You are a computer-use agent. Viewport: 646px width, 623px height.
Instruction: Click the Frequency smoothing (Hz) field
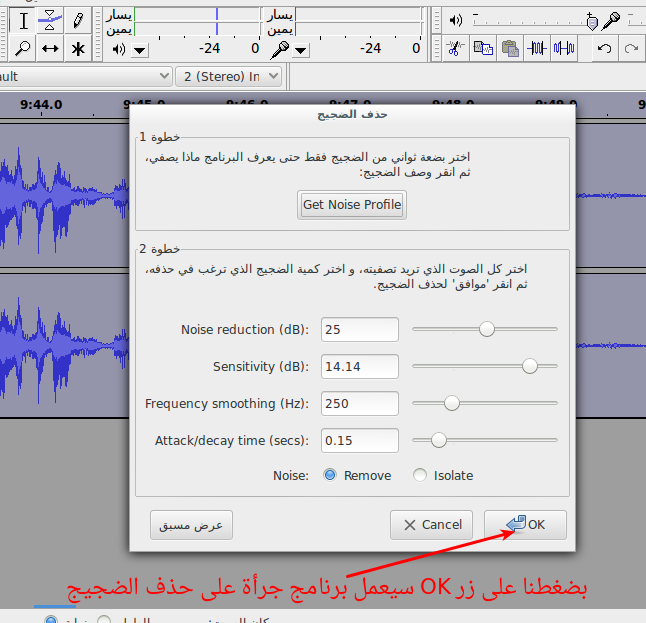[x=360, y=403]
